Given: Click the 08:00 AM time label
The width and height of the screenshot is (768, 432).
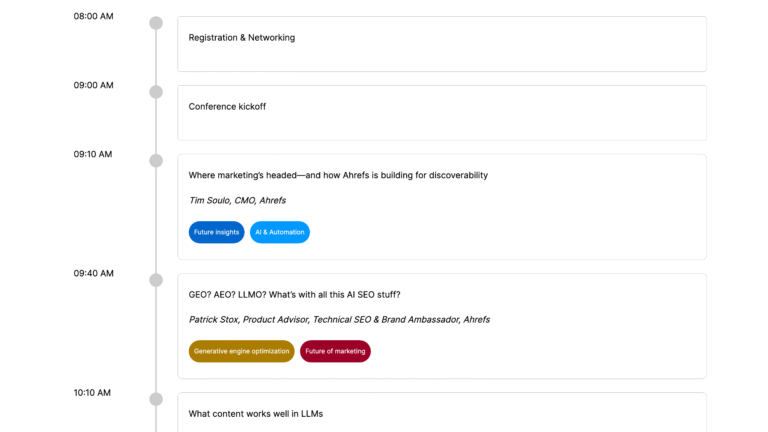Looking at the screenshot, I should 93,16.
